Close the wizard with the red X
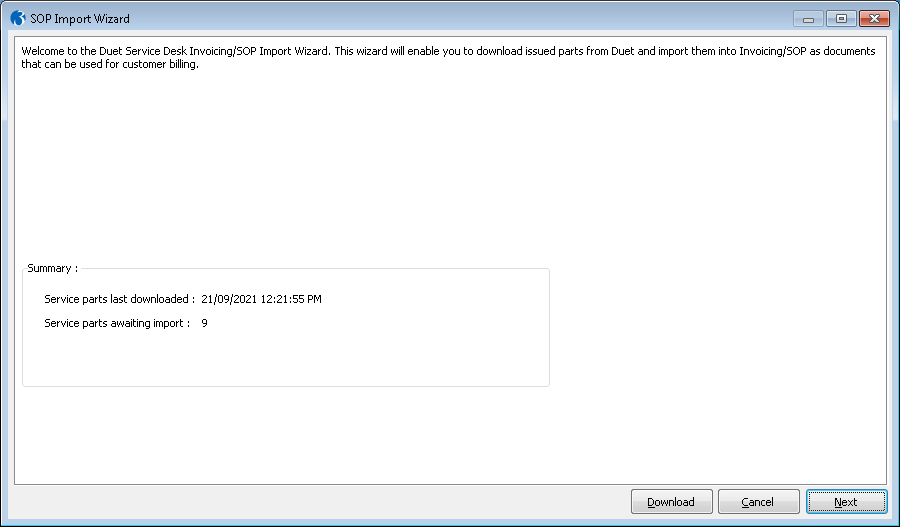Viewport: 900px width, 527px height. coord(874,19)
